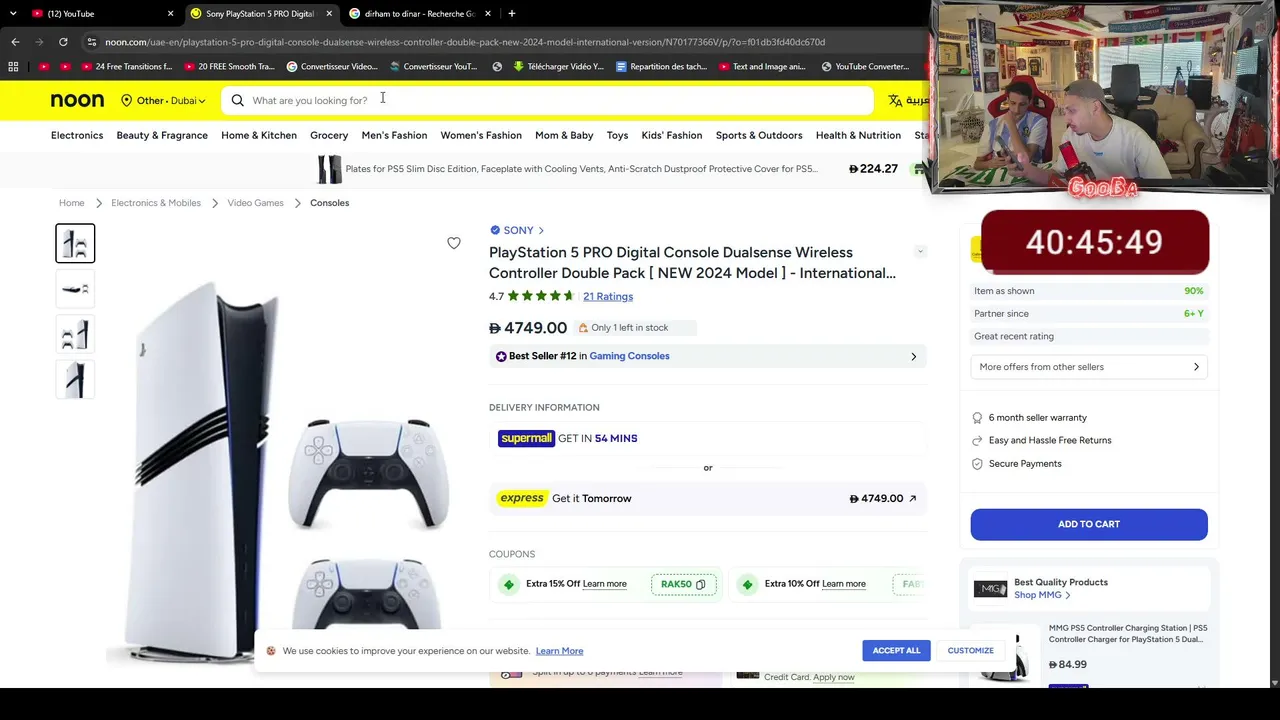Open the YouTube Converter bookmark
The image size is (1280, 720).
click(x=865, y=67)
